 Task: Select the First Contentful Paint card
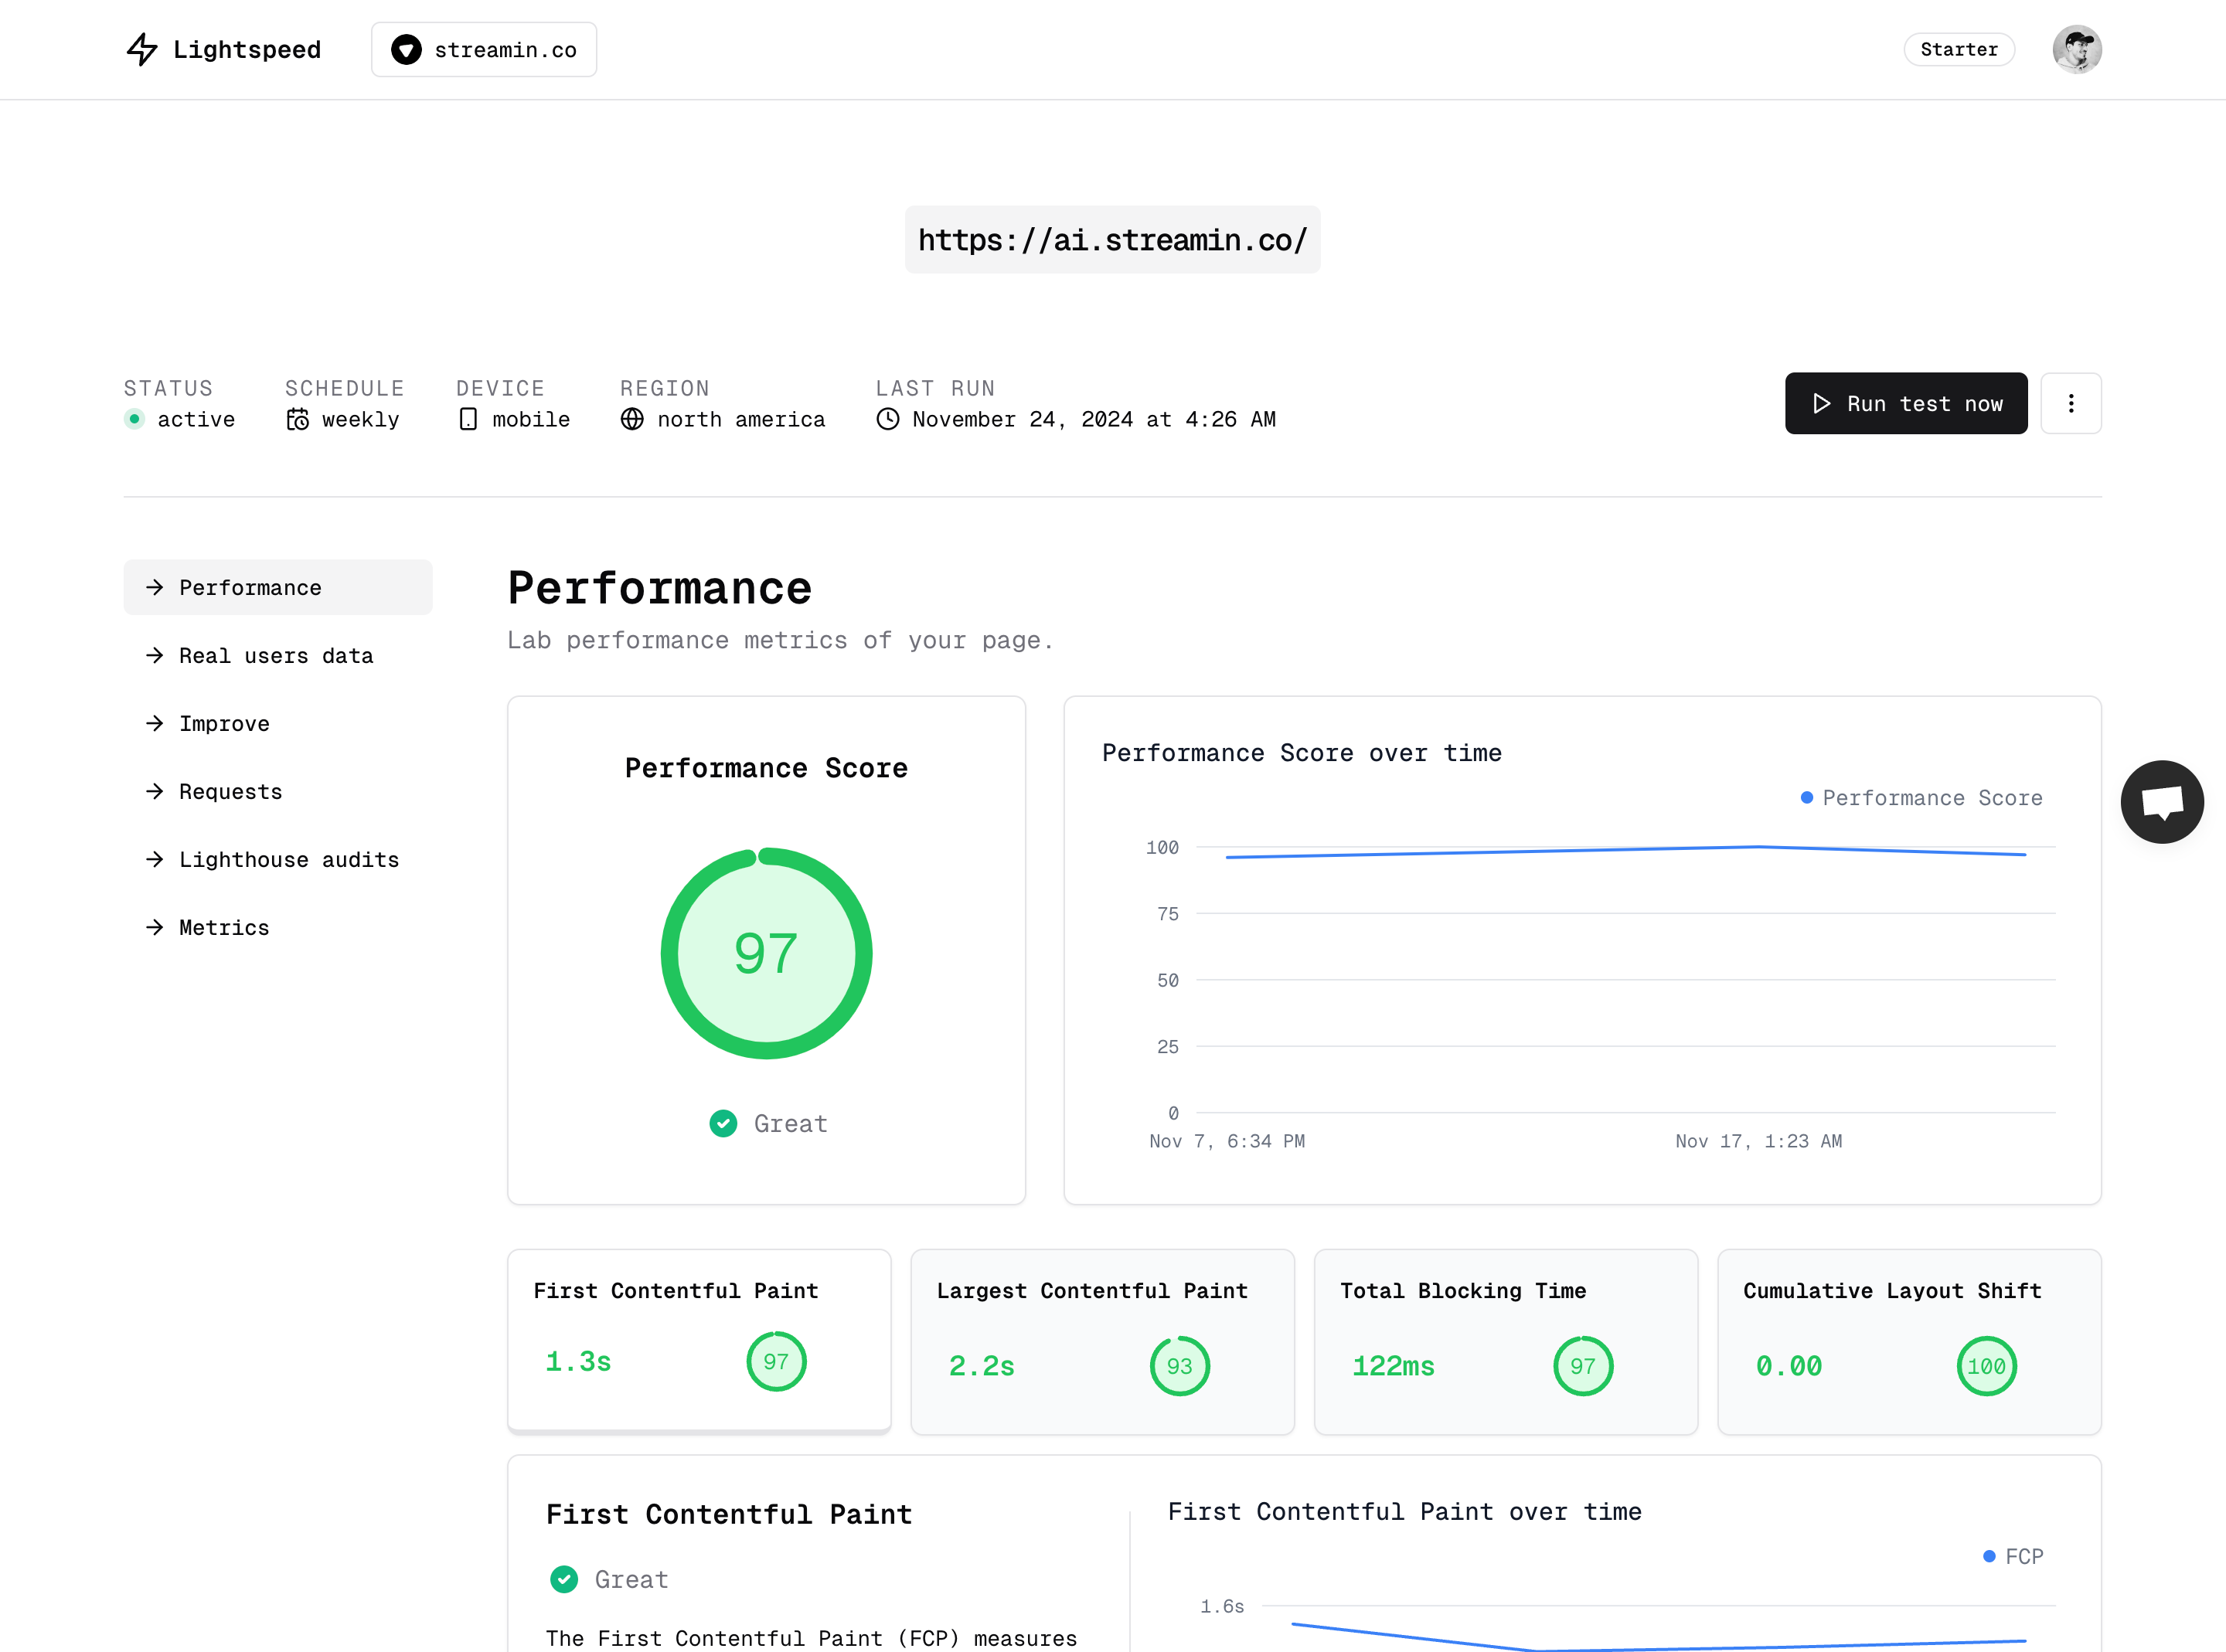coord(699,1341)
